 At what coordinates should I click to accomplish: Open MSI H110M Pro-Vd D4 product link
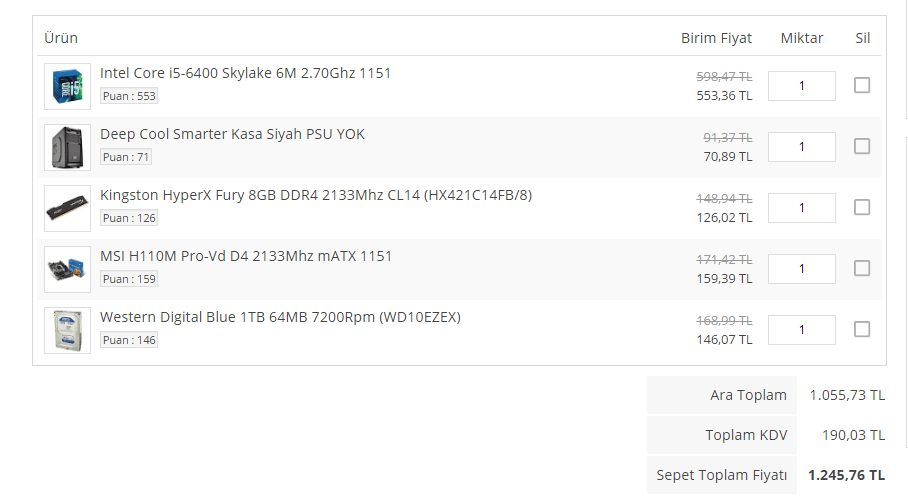tap(246, 256)
